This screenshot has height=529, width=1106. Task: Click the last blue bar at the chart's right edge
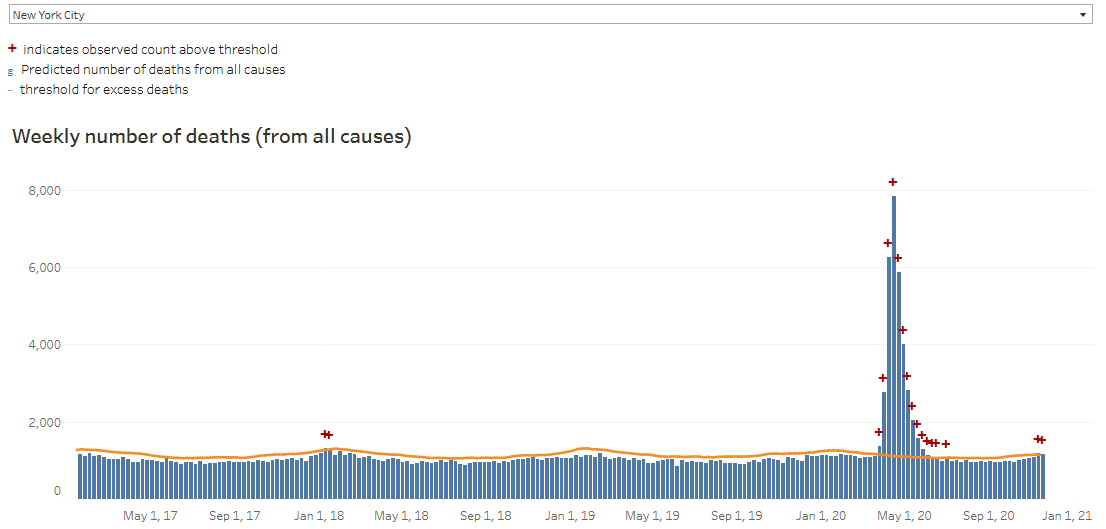(x=1043, y=477)
